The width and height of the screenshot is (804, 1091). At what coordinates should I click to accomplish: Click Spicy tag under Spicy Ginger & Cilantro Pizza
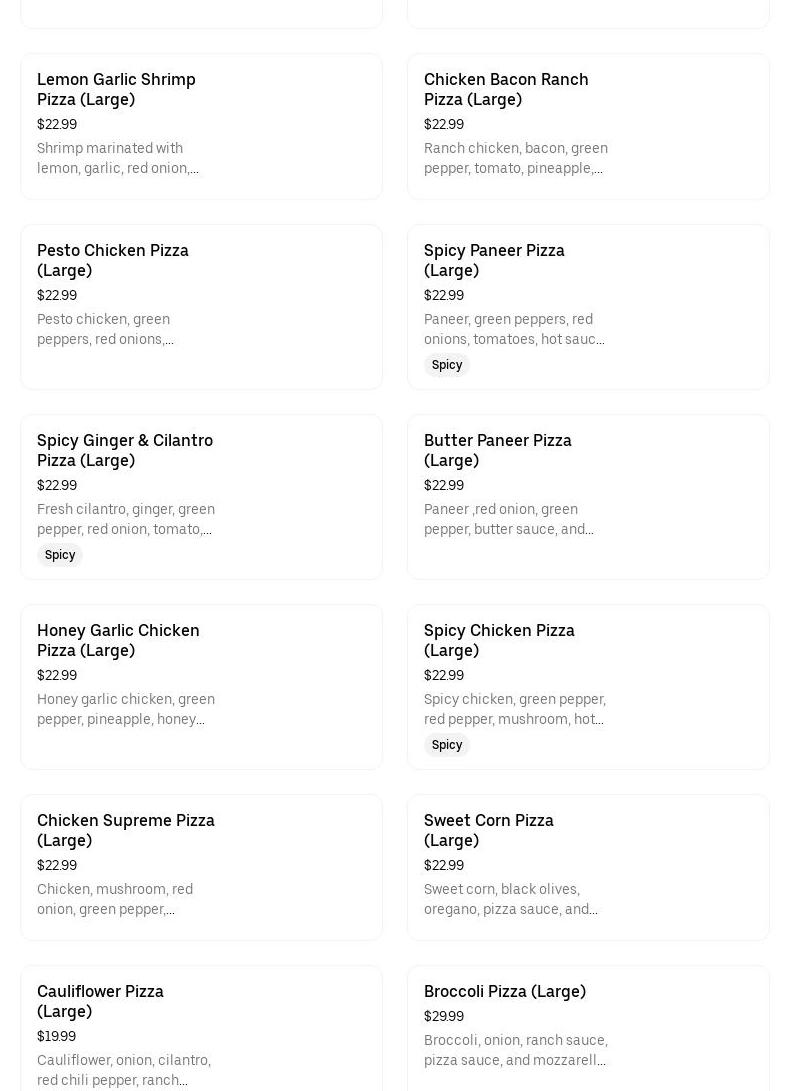coord(60,555)
